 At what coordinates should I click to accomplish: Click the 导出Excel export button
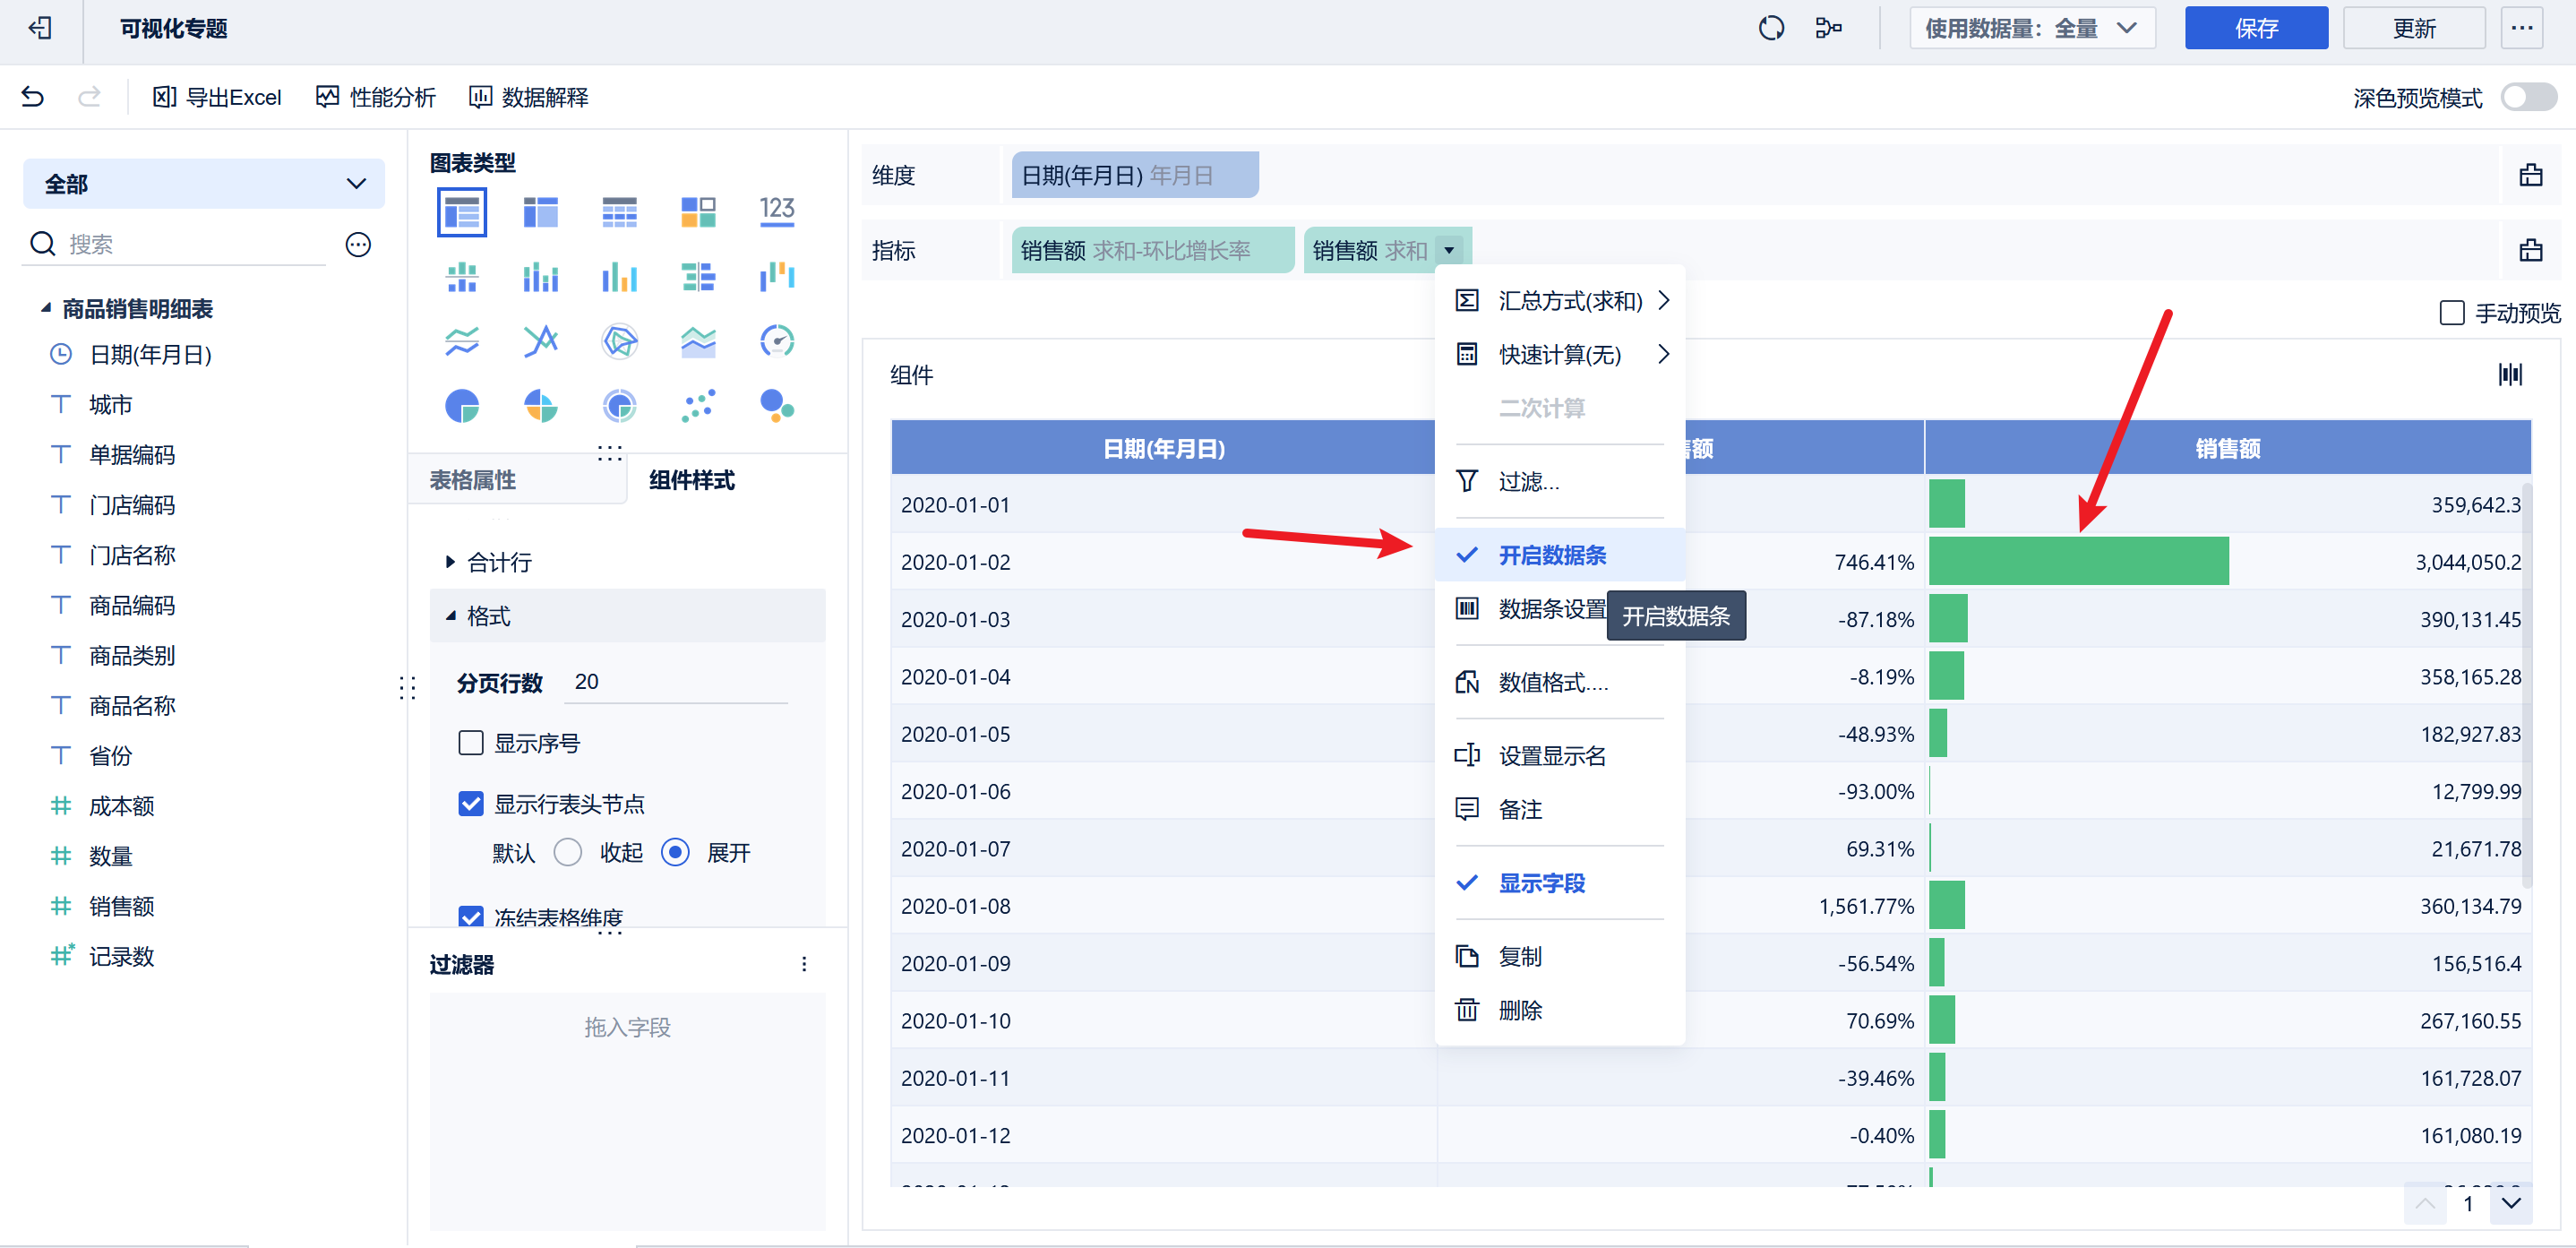pyautogui.click(x=217, y=97)
